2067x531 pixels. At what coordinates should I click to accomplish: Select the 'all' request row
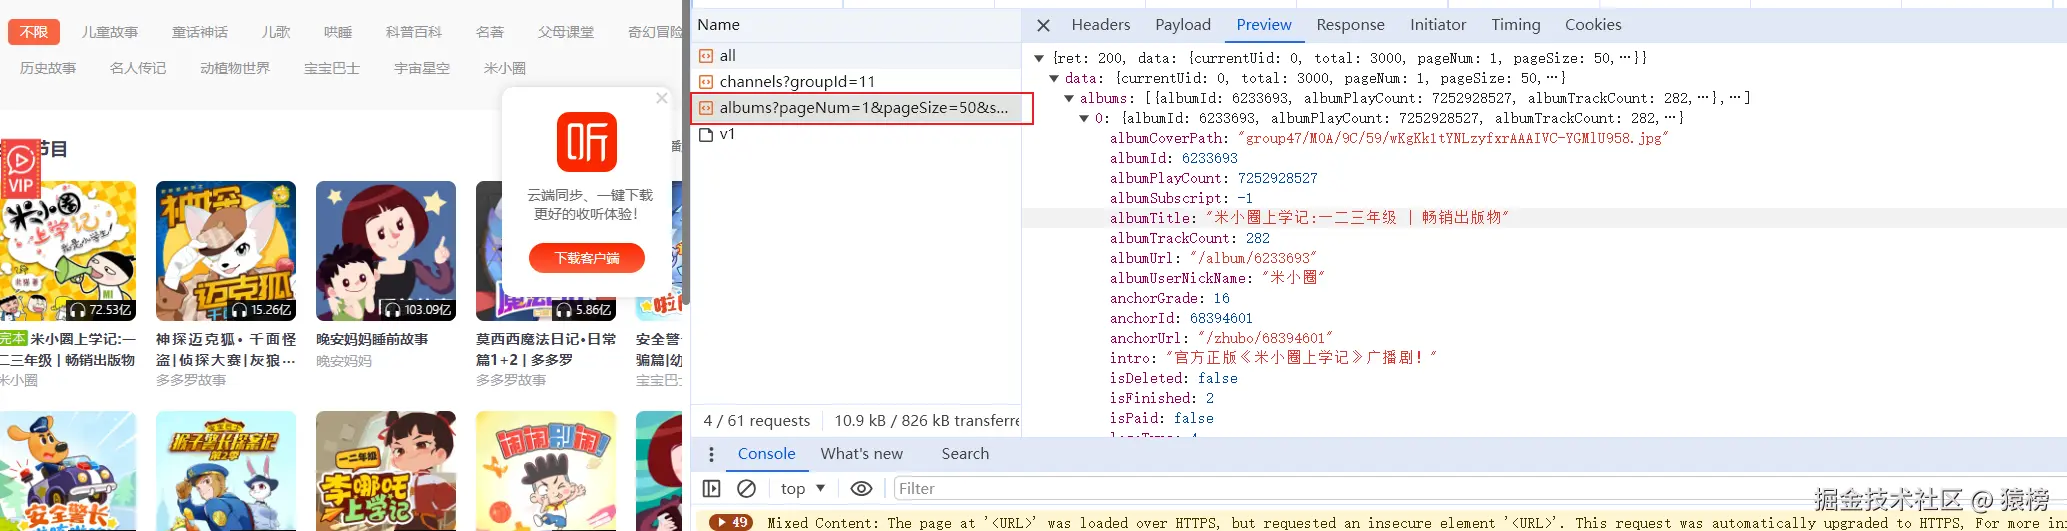coord(856,56)
